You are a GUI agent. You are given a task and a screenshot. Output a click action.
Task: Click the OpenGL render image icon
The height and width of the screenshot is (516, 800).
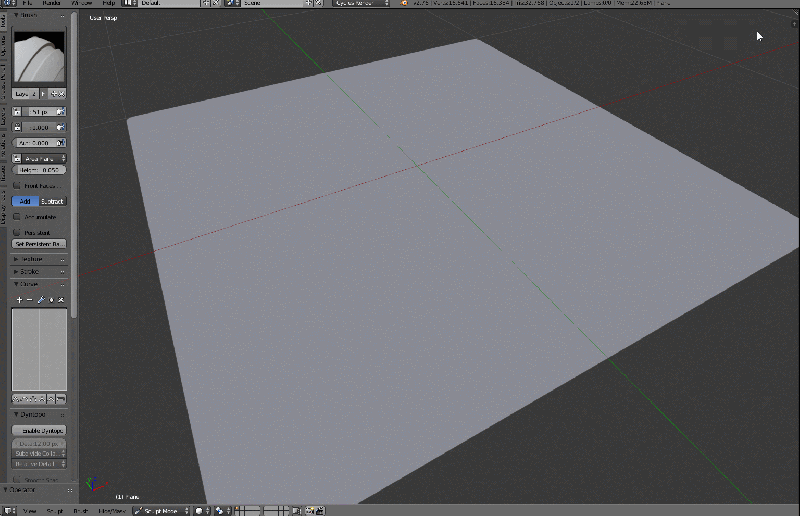[310, 511]
